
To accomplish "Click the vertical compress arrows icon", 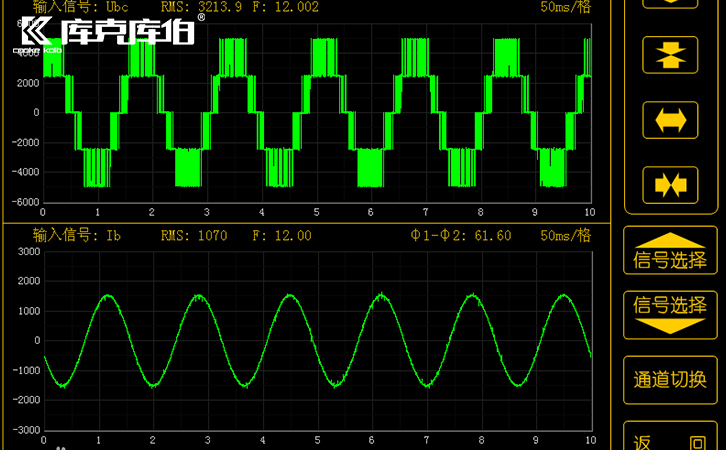I will (670, 54).
